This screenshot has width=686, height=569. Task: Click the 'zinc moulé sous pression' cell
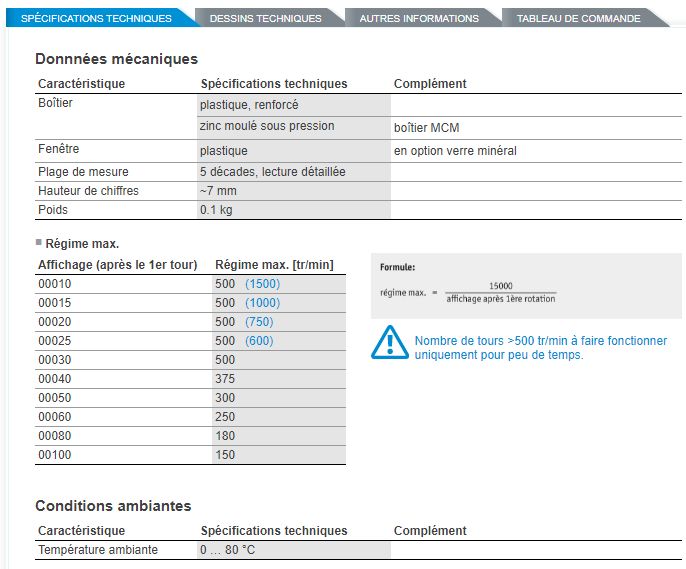[267, 127]
